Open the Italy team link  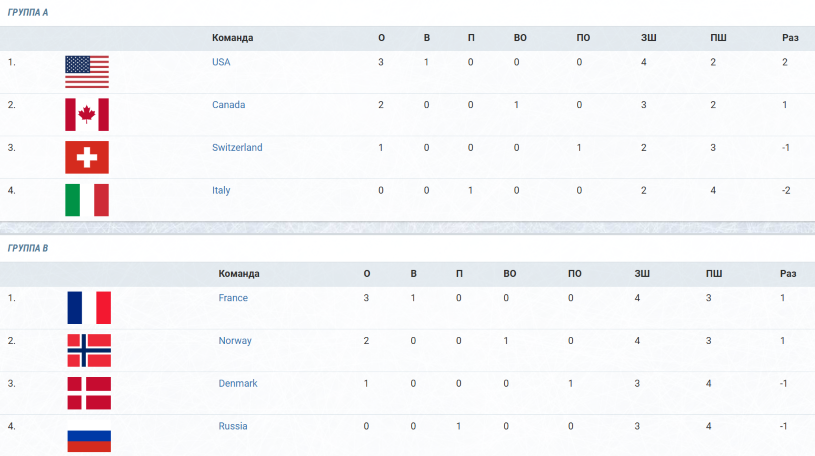click(221, 190)
